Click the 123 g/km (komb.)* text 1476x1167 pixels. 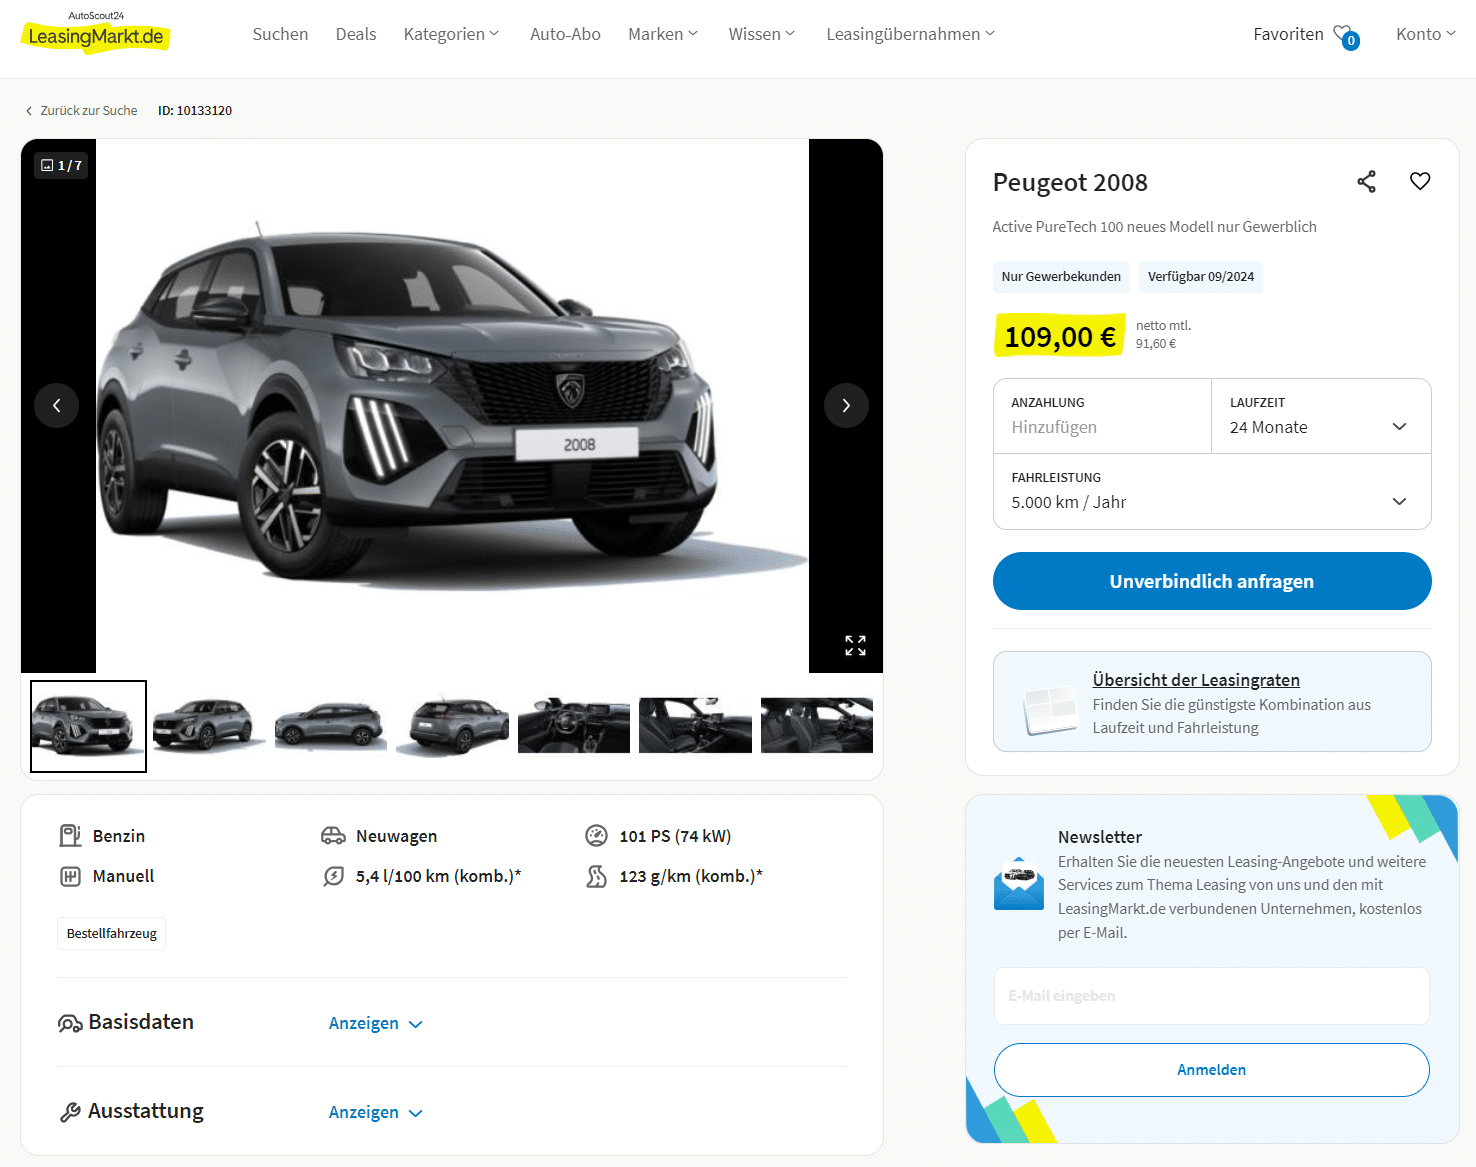(691, 876)
